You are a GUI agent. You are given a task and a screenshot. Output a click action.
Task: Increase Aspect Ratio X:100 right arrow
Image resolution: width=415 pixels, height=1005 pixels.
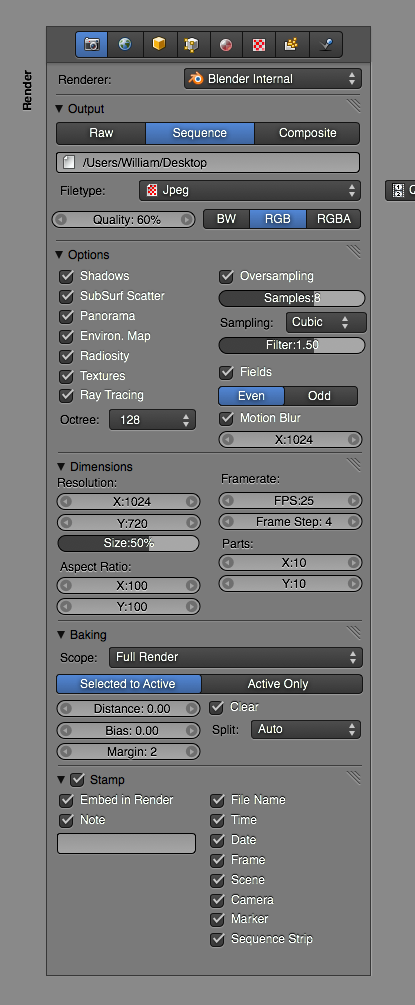coord(191,585)
